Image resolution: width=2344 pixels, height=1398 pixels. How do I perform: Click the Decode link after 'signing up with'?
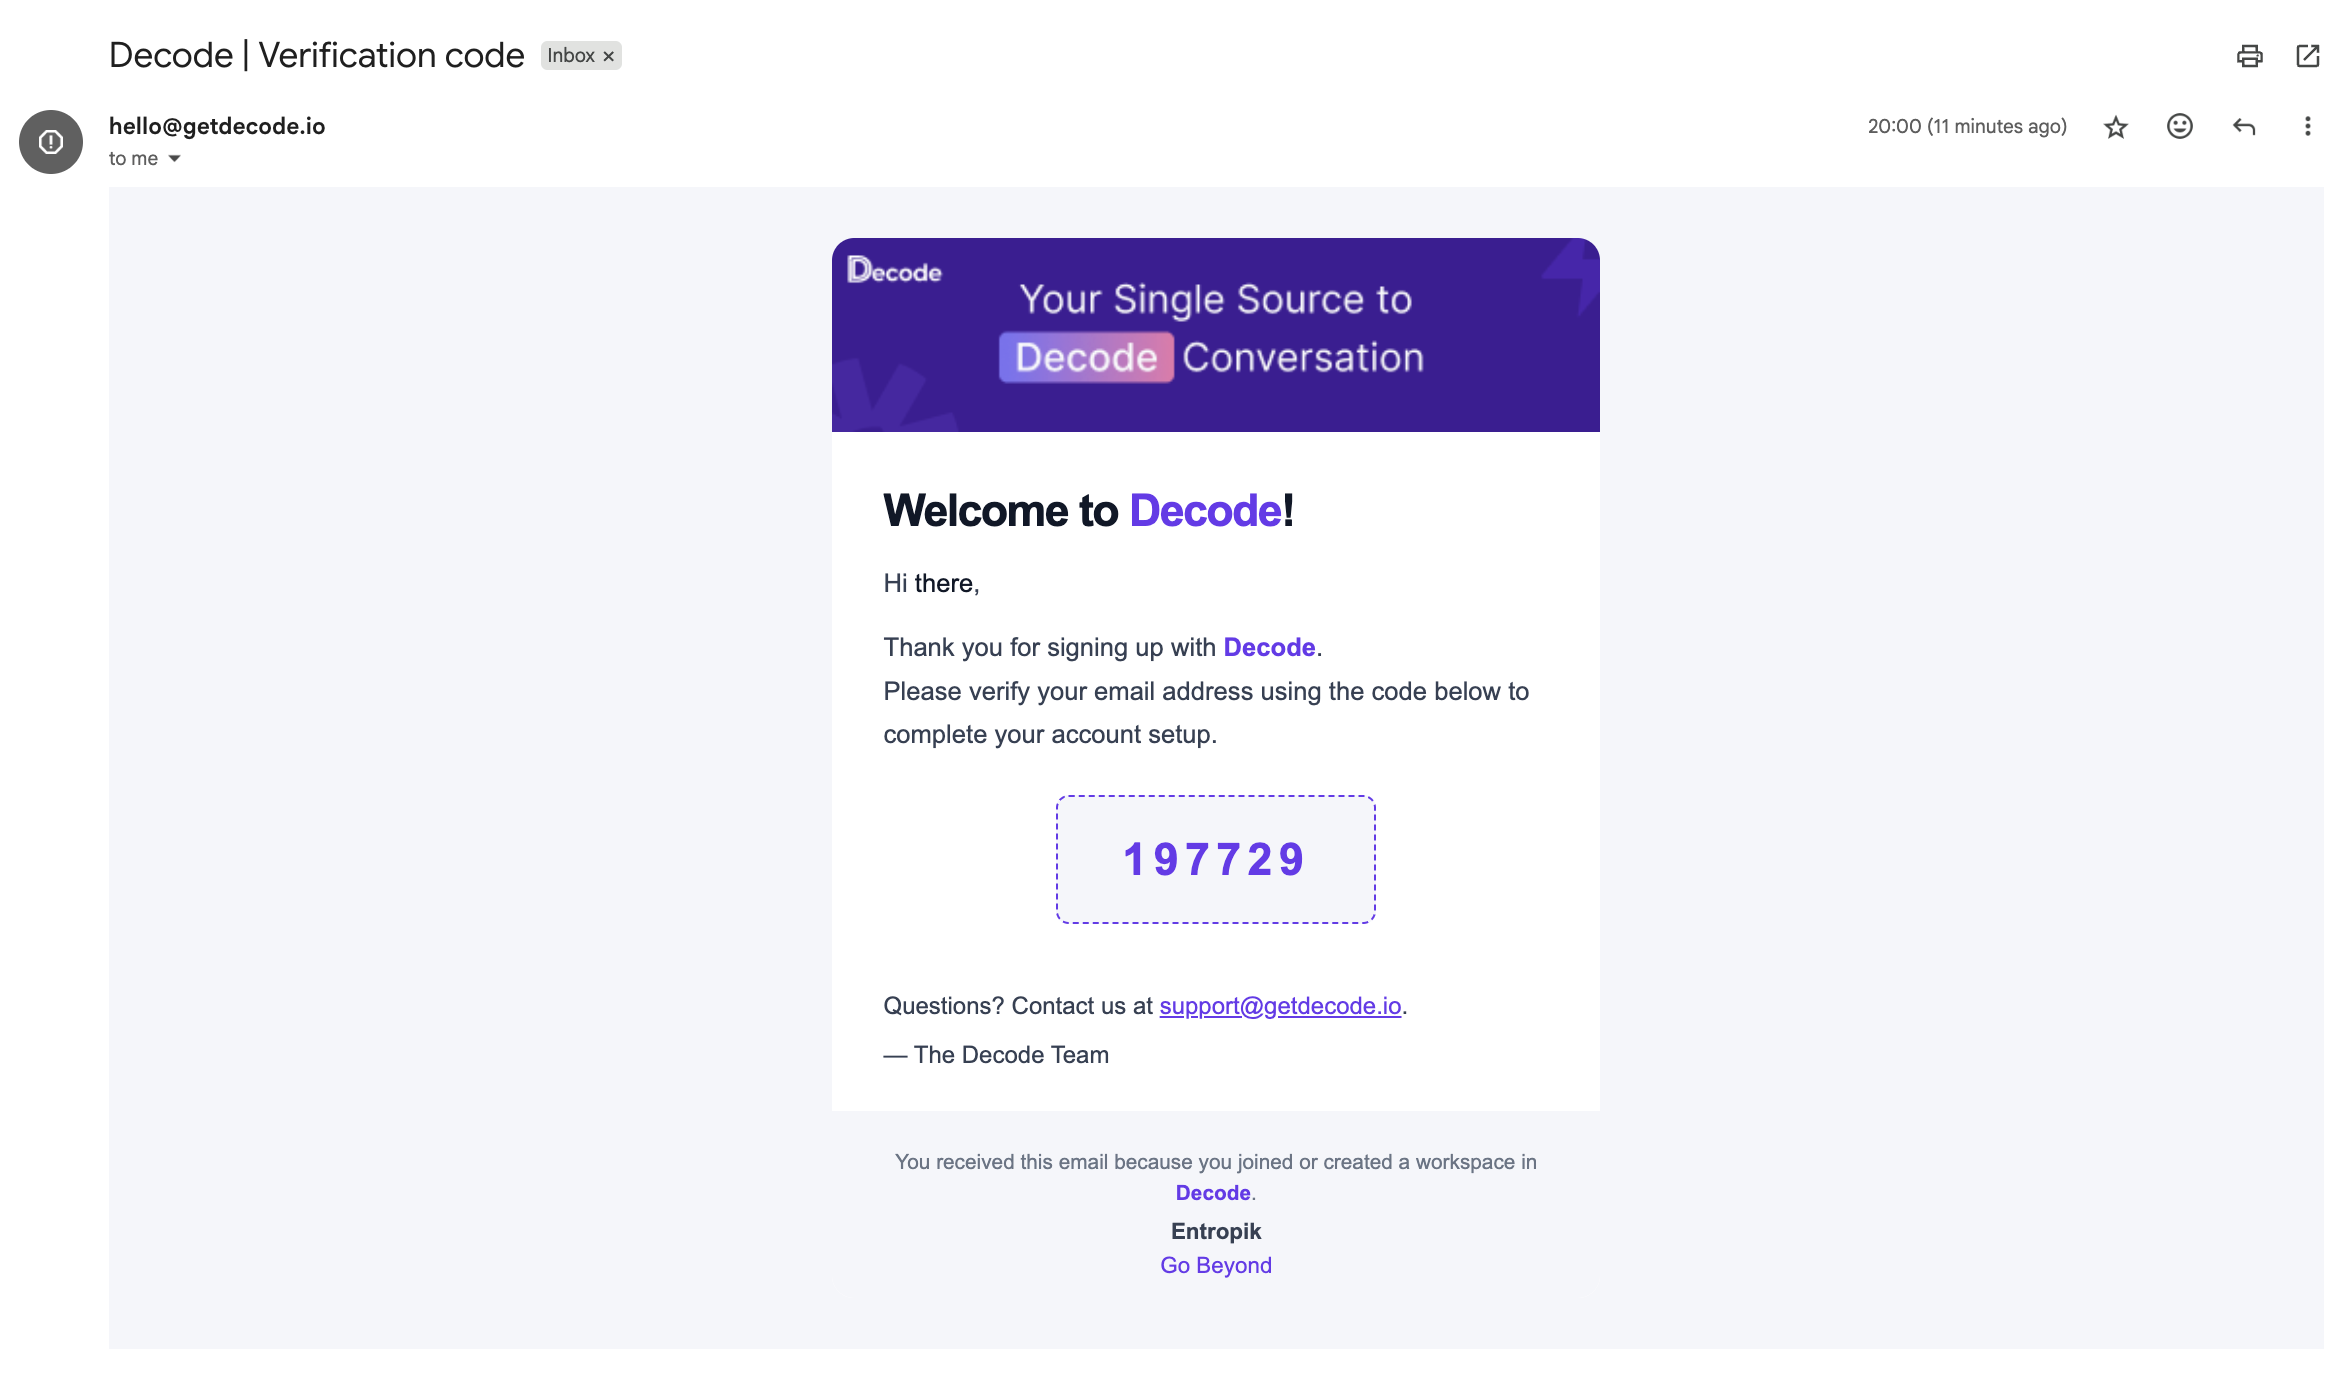coord(1269,647)
